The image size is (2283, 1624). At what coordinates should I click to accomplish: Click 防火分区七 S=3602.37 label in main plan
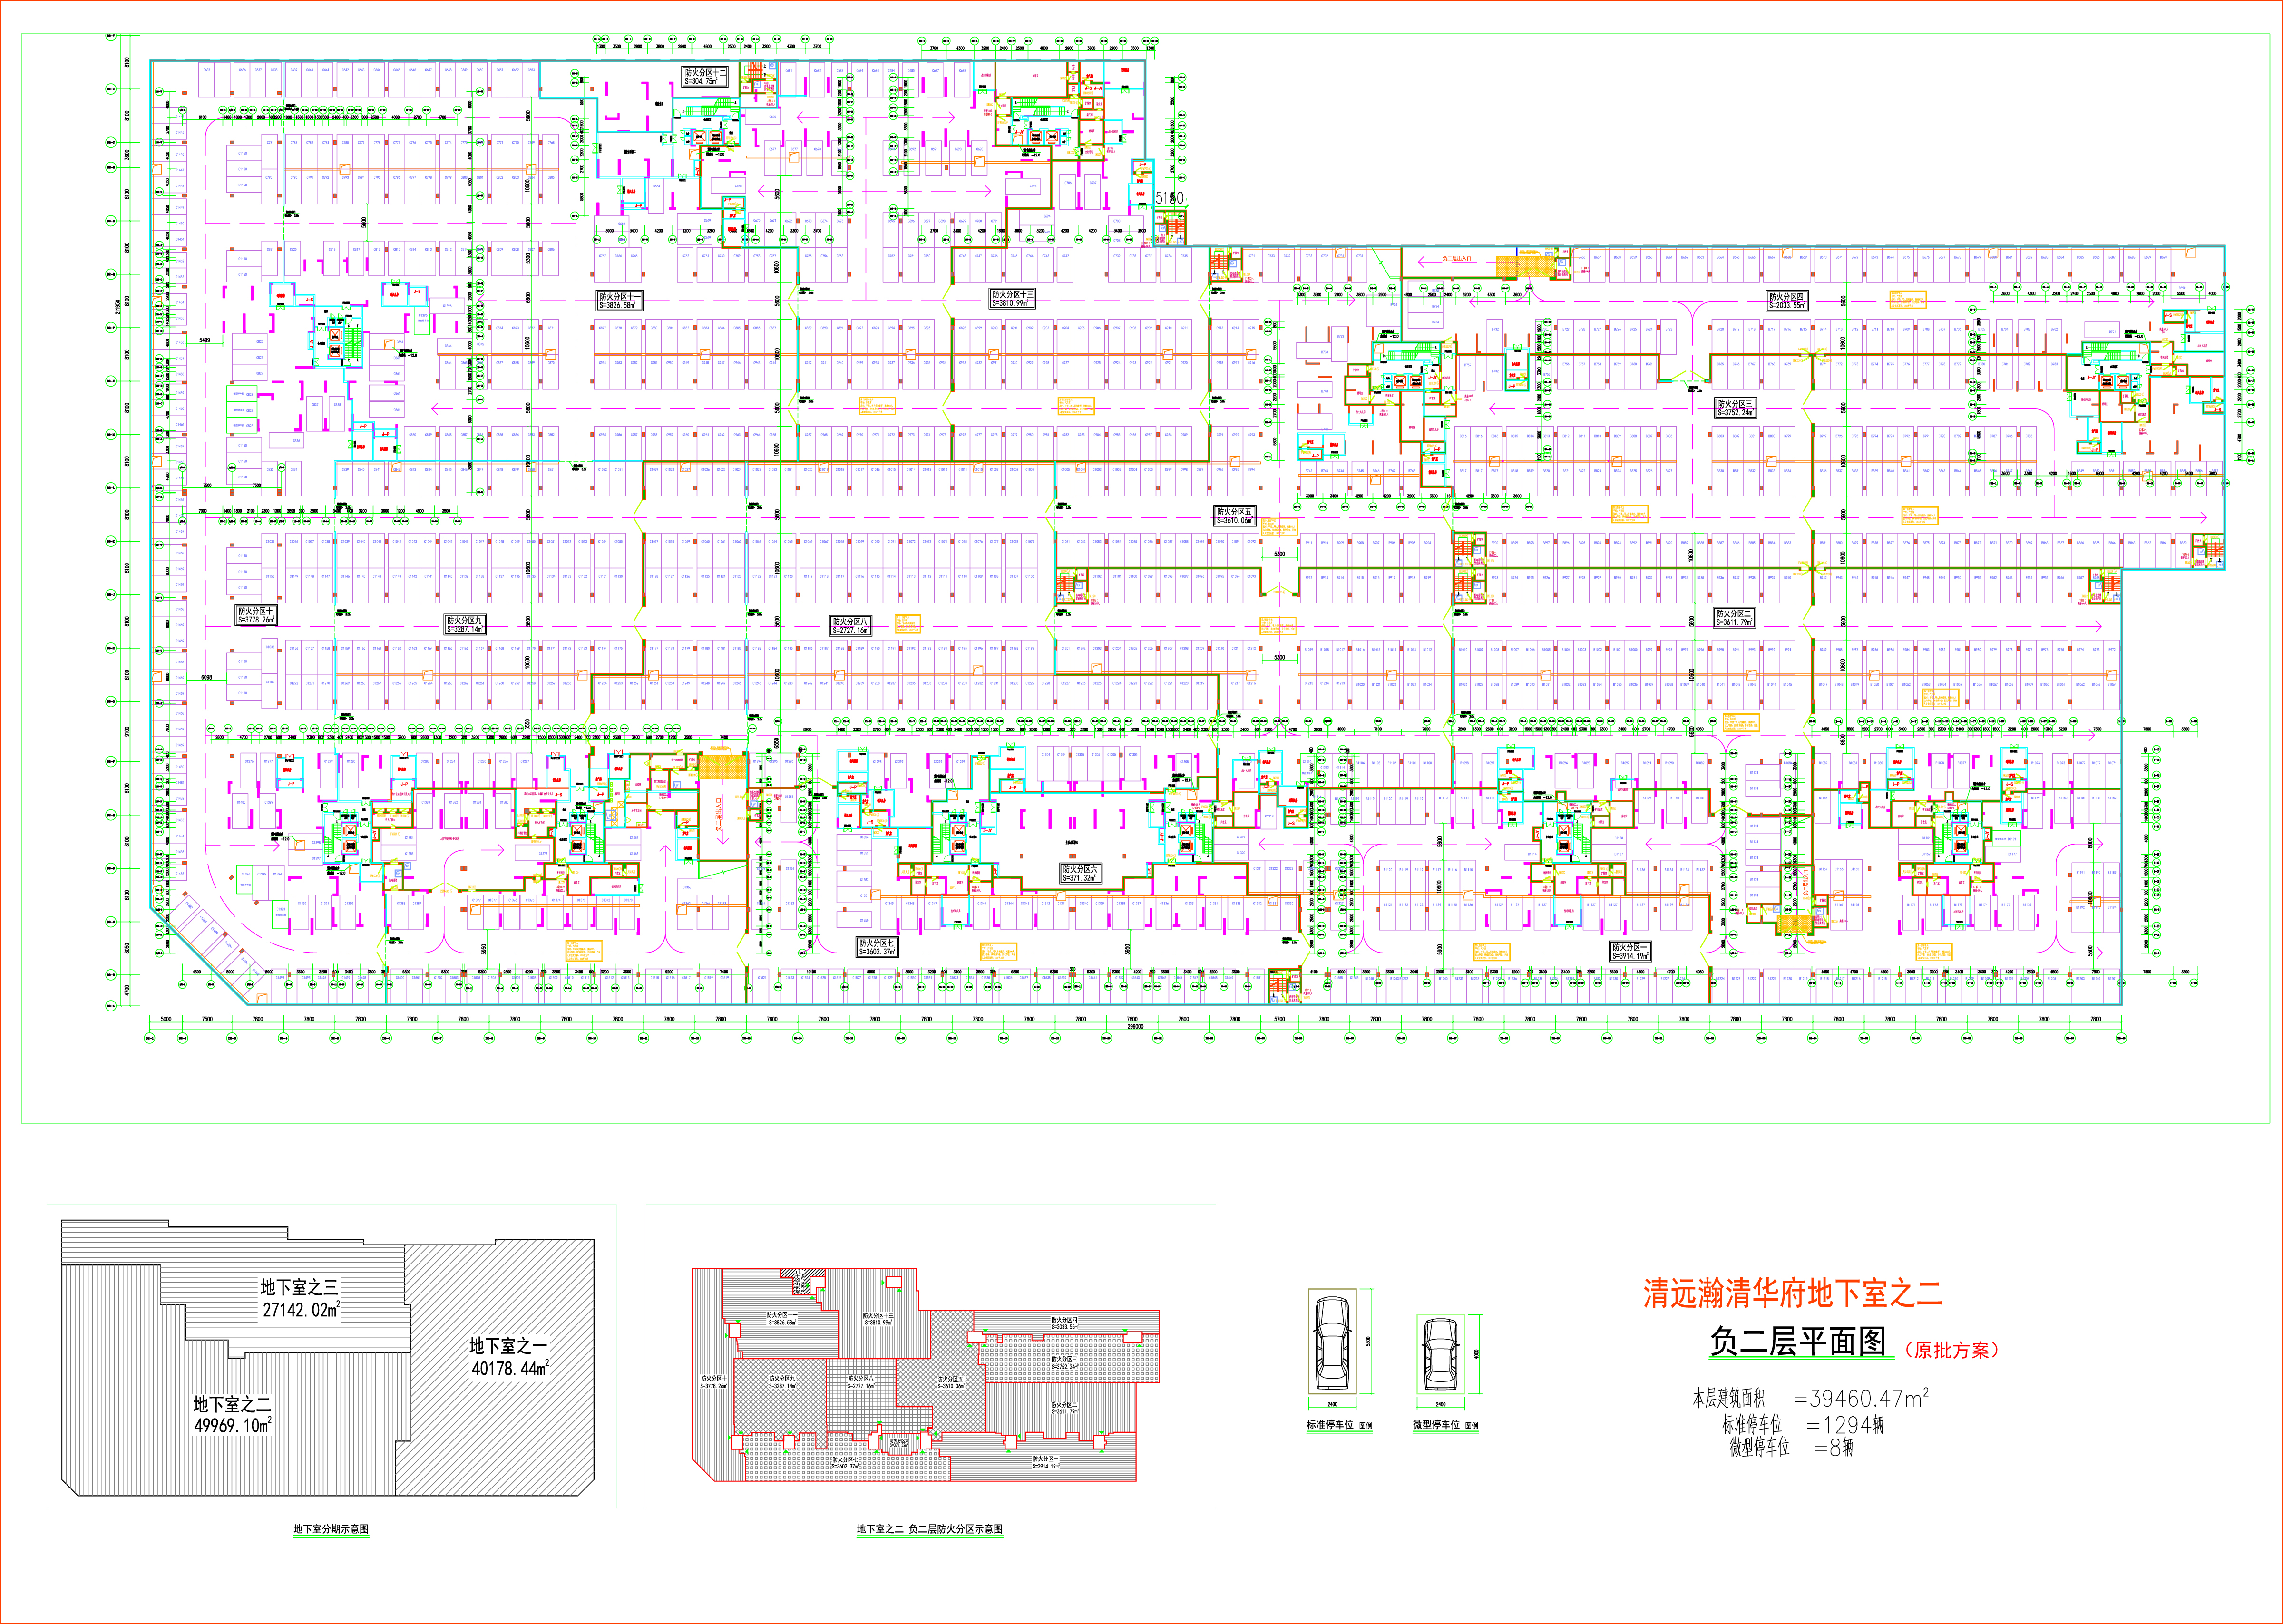[877, 948]
